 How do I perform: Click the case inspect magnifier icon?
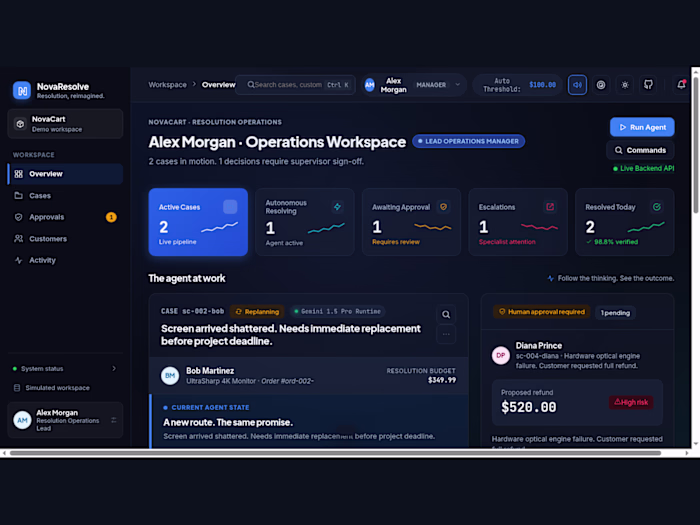click(x=446, y=314)
